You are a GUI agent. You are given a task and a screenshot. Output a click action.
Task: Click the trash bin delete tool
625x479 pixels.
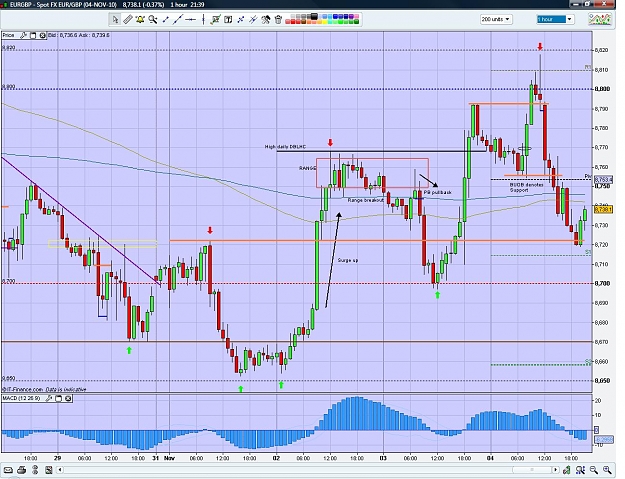tap(278, 19)
